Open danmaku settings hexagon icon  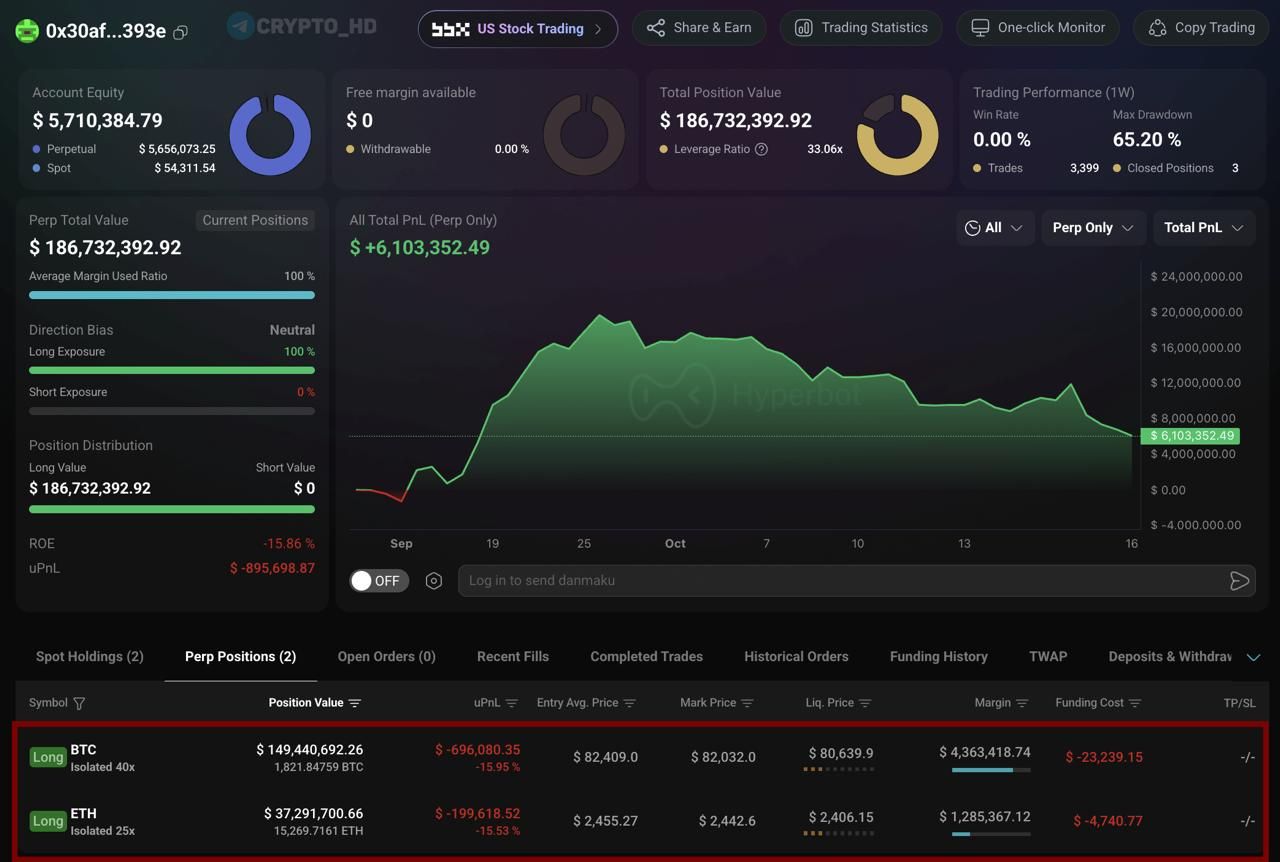[x=434, y=581]
